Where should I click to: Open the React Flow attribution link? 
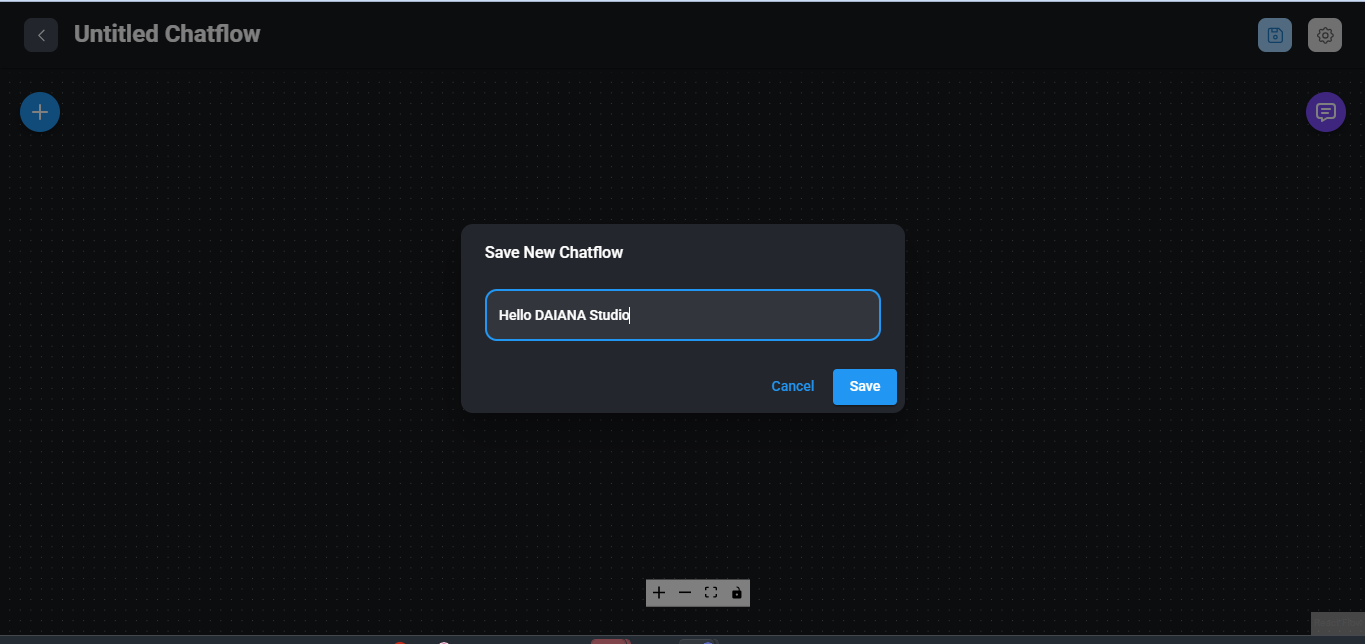tap(1337, 623)
